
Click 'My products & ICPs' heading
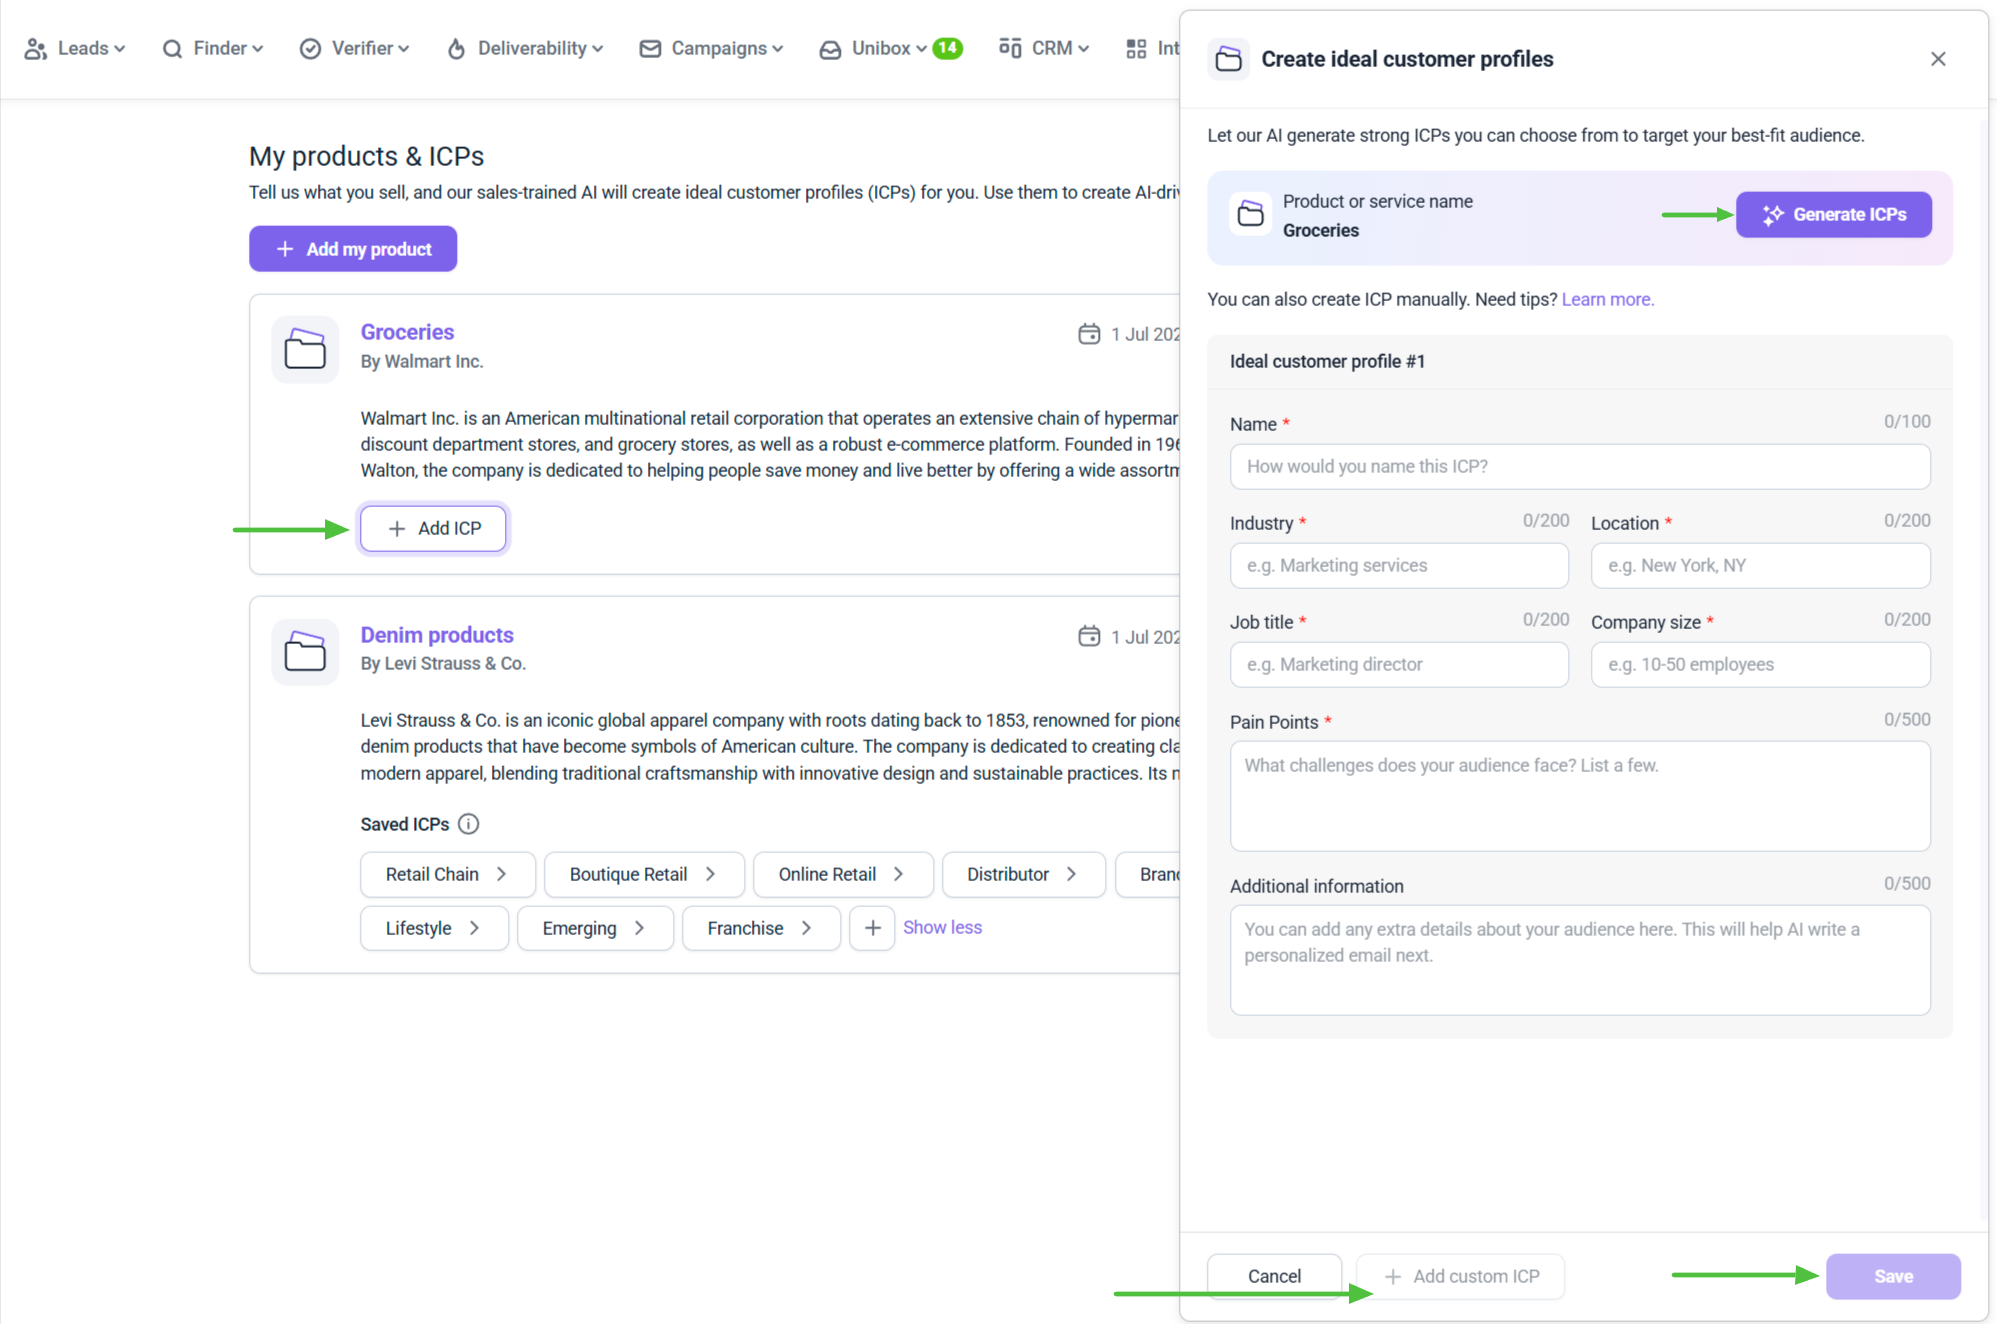[366, 156]
